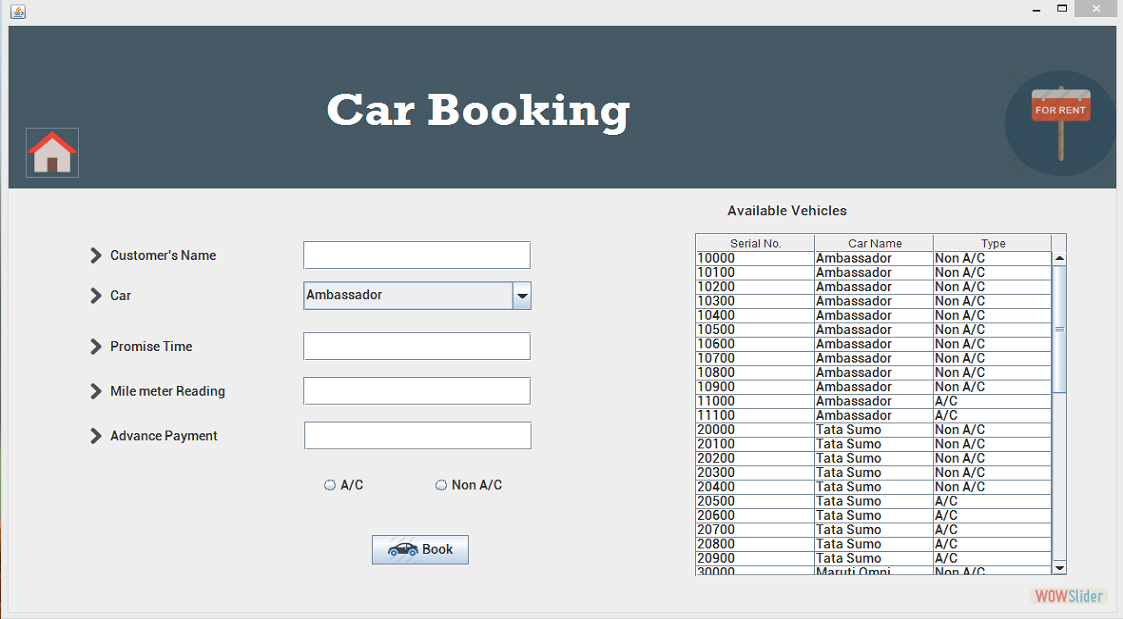Viewport: 1123px width, 619px height.
Task: Select the Non A/C radio button
Action: [441, 485]
